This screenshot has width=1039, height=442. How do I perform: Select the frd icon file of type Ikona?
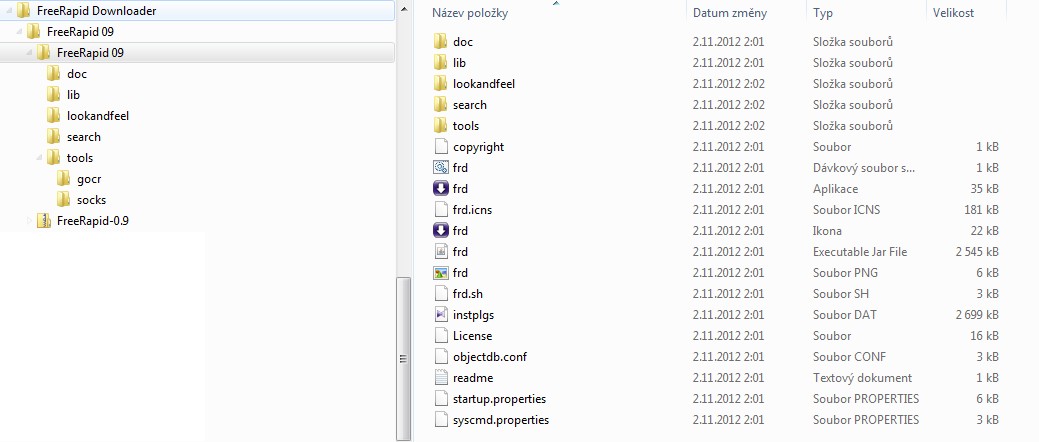441,231
